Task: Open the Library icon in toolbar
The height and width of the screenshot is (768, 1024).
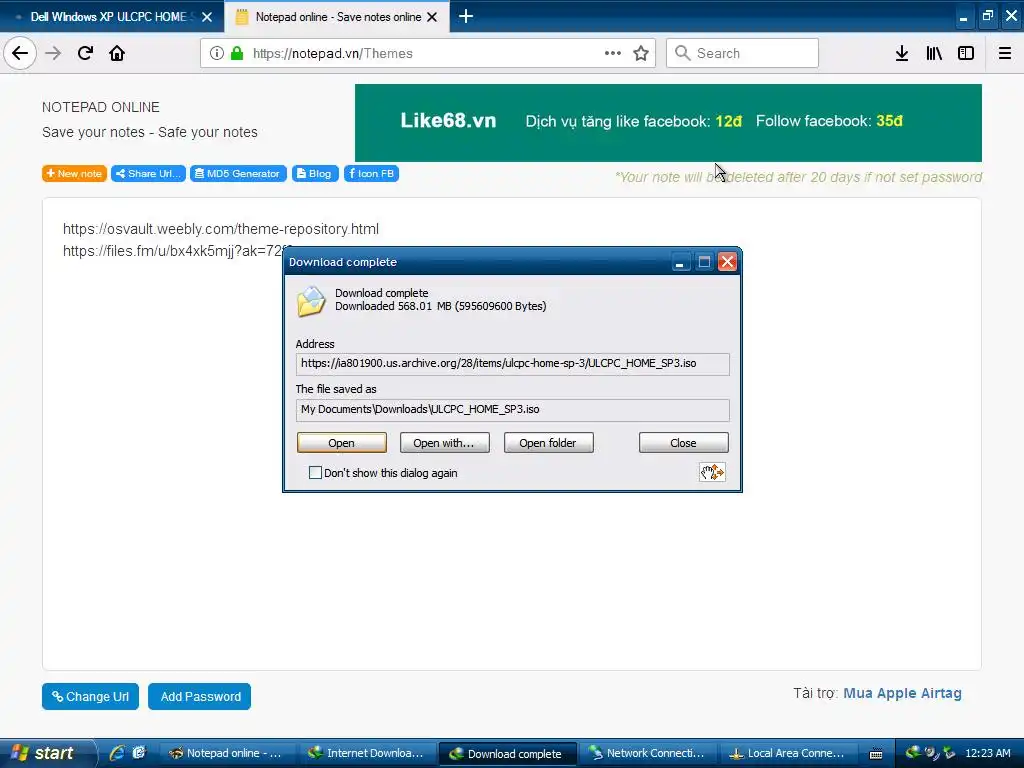Action: (x=934, y=53)
